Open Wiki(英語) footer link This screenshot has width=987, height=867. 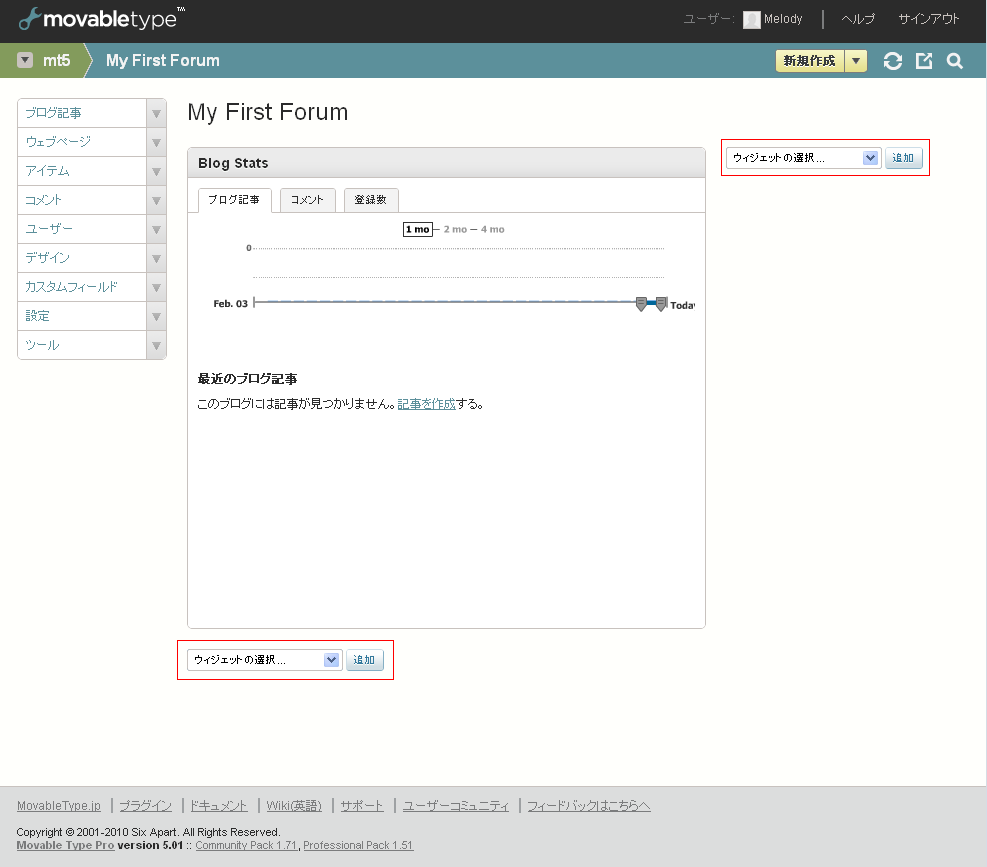tap(294, 806)
